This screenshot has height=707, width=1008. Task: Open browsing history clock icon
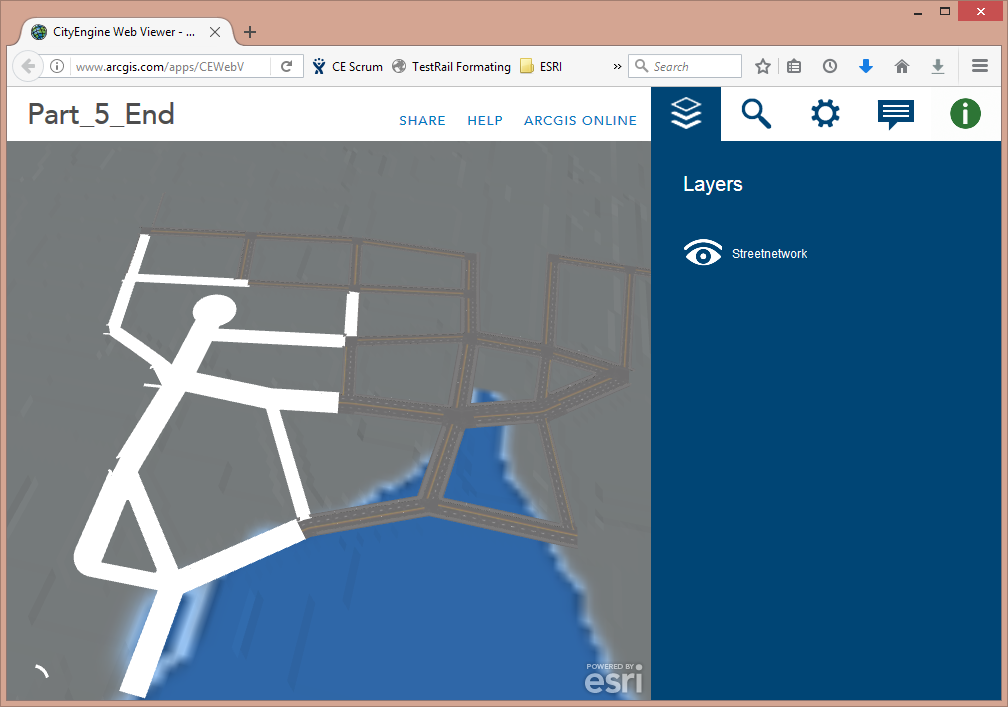point(830,66)
